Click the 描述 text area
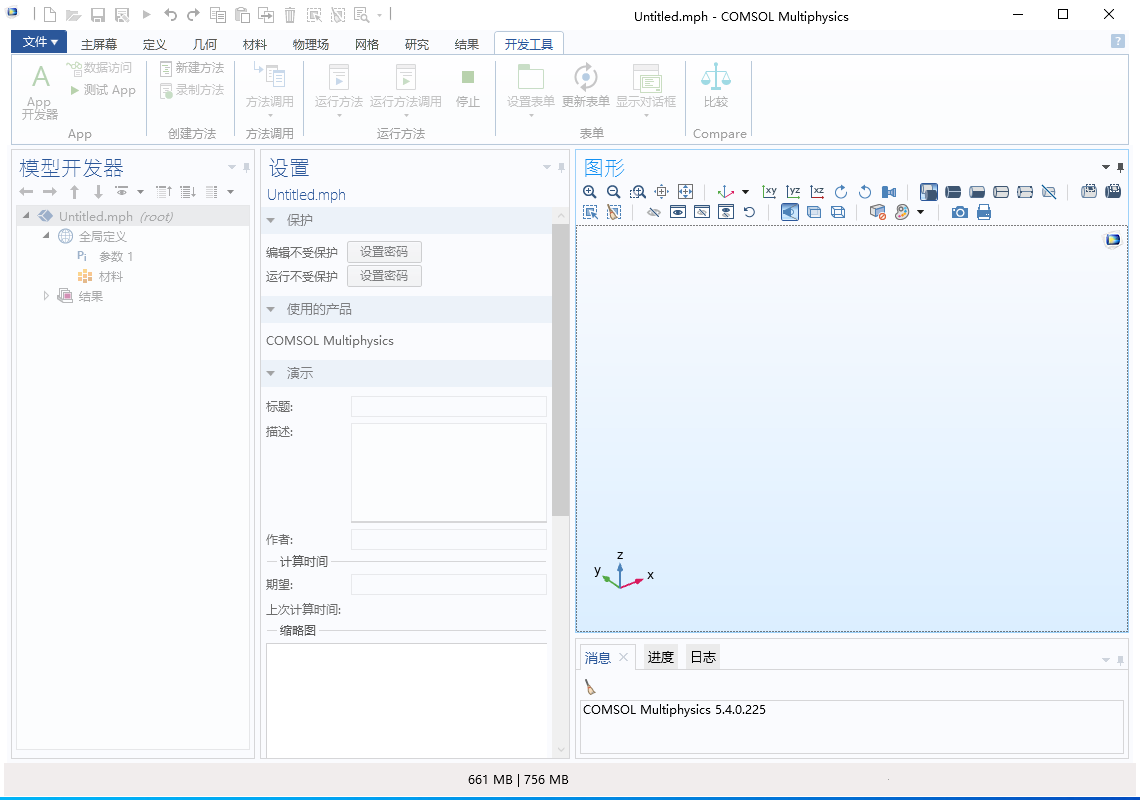This screenshot has width=1140, height=800. [449, 473]
